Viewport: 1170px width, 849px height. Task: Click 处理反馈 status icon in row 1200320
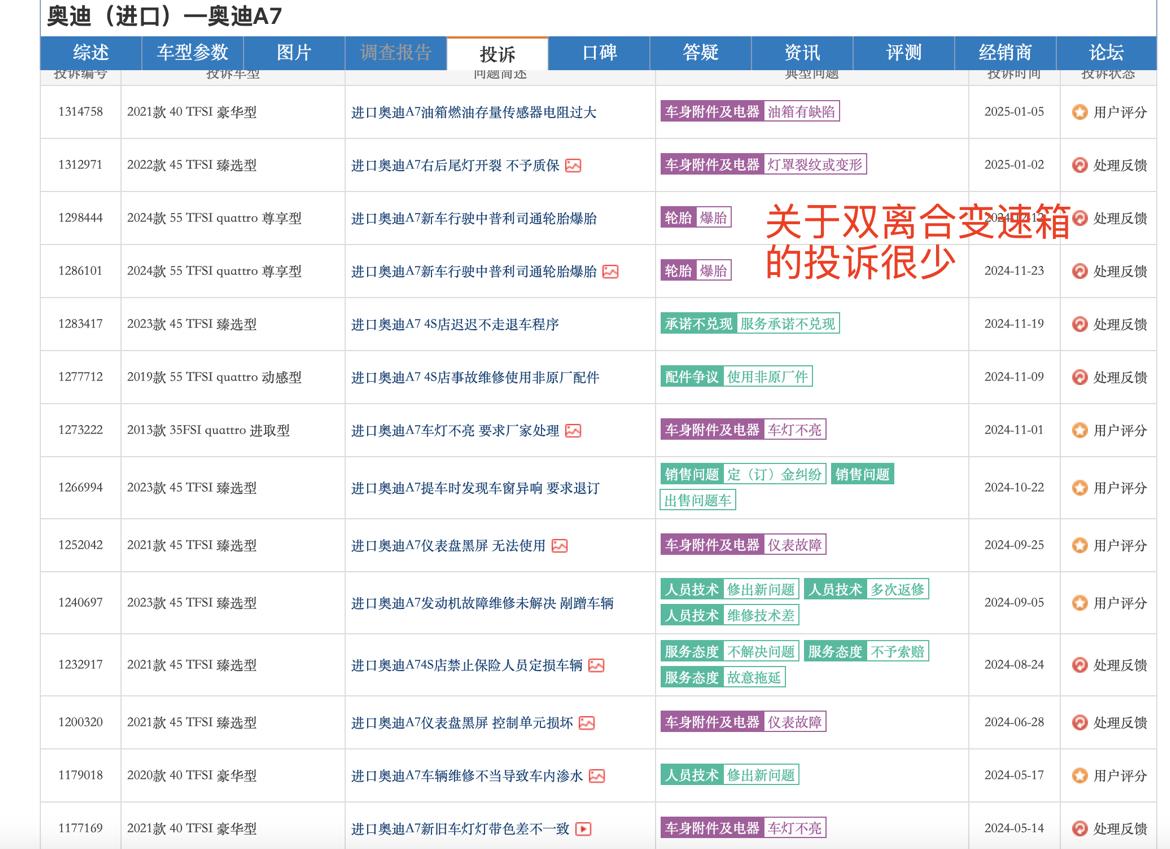pyautogui.click(x=1080, y=721)
